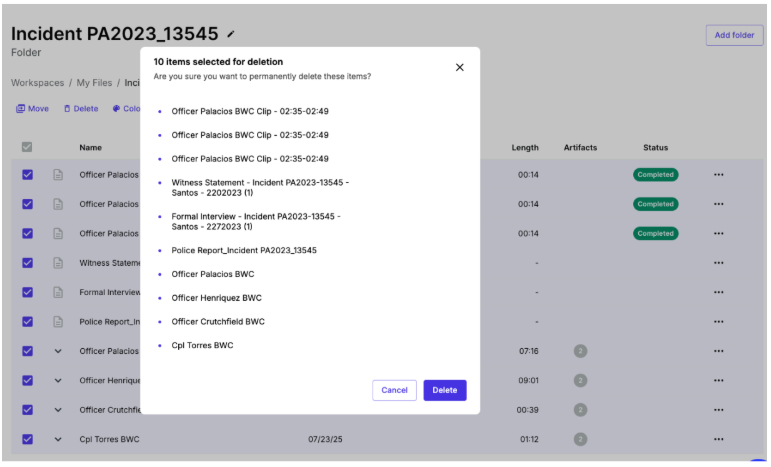Click Delete in the toolbar
This screenshot has width=771, height=467.
point(81,109)
